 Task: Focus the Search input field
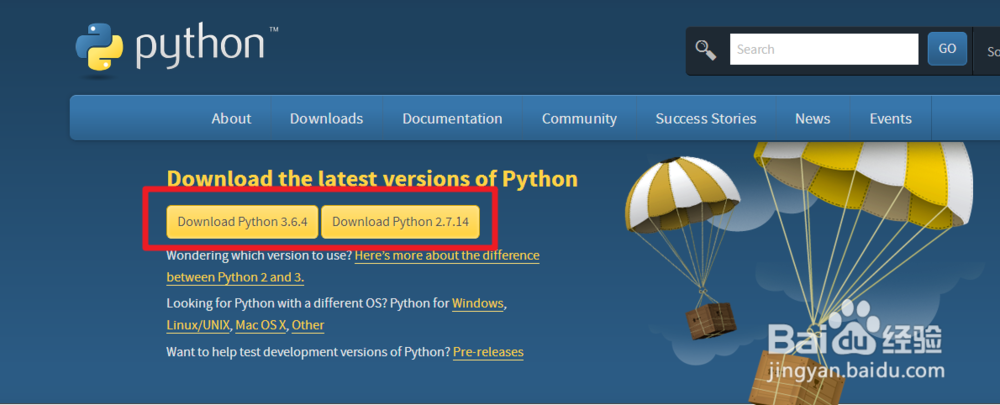pos(824,49)
